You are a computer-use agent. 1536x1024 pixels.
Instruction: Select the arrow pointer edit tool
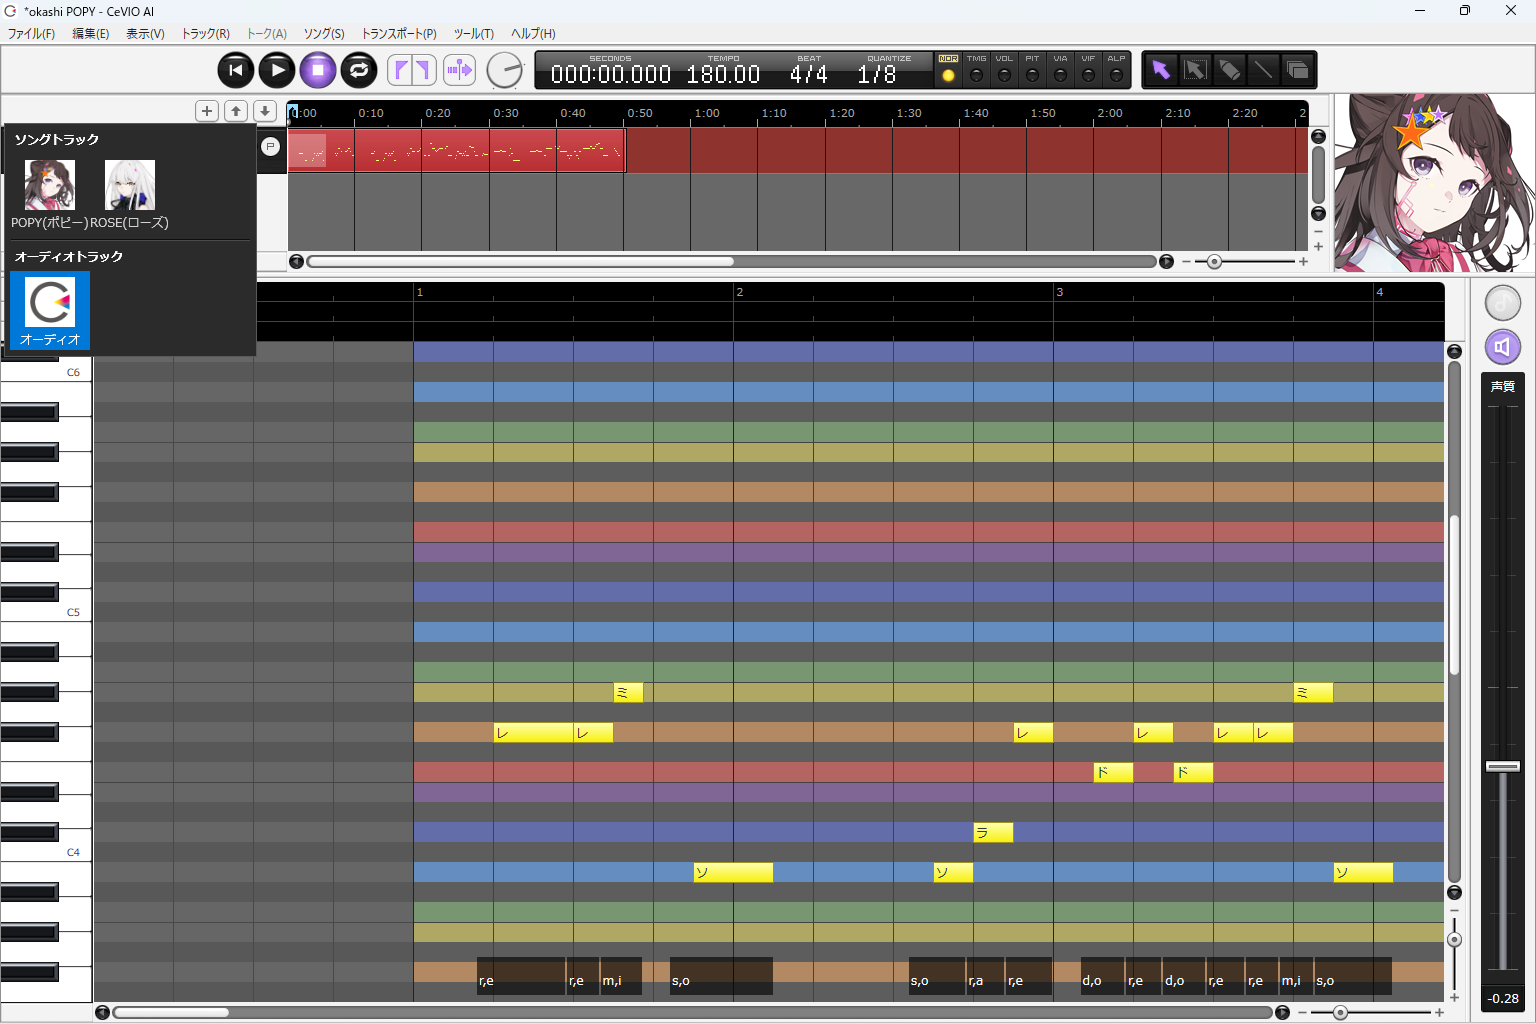1160,70
